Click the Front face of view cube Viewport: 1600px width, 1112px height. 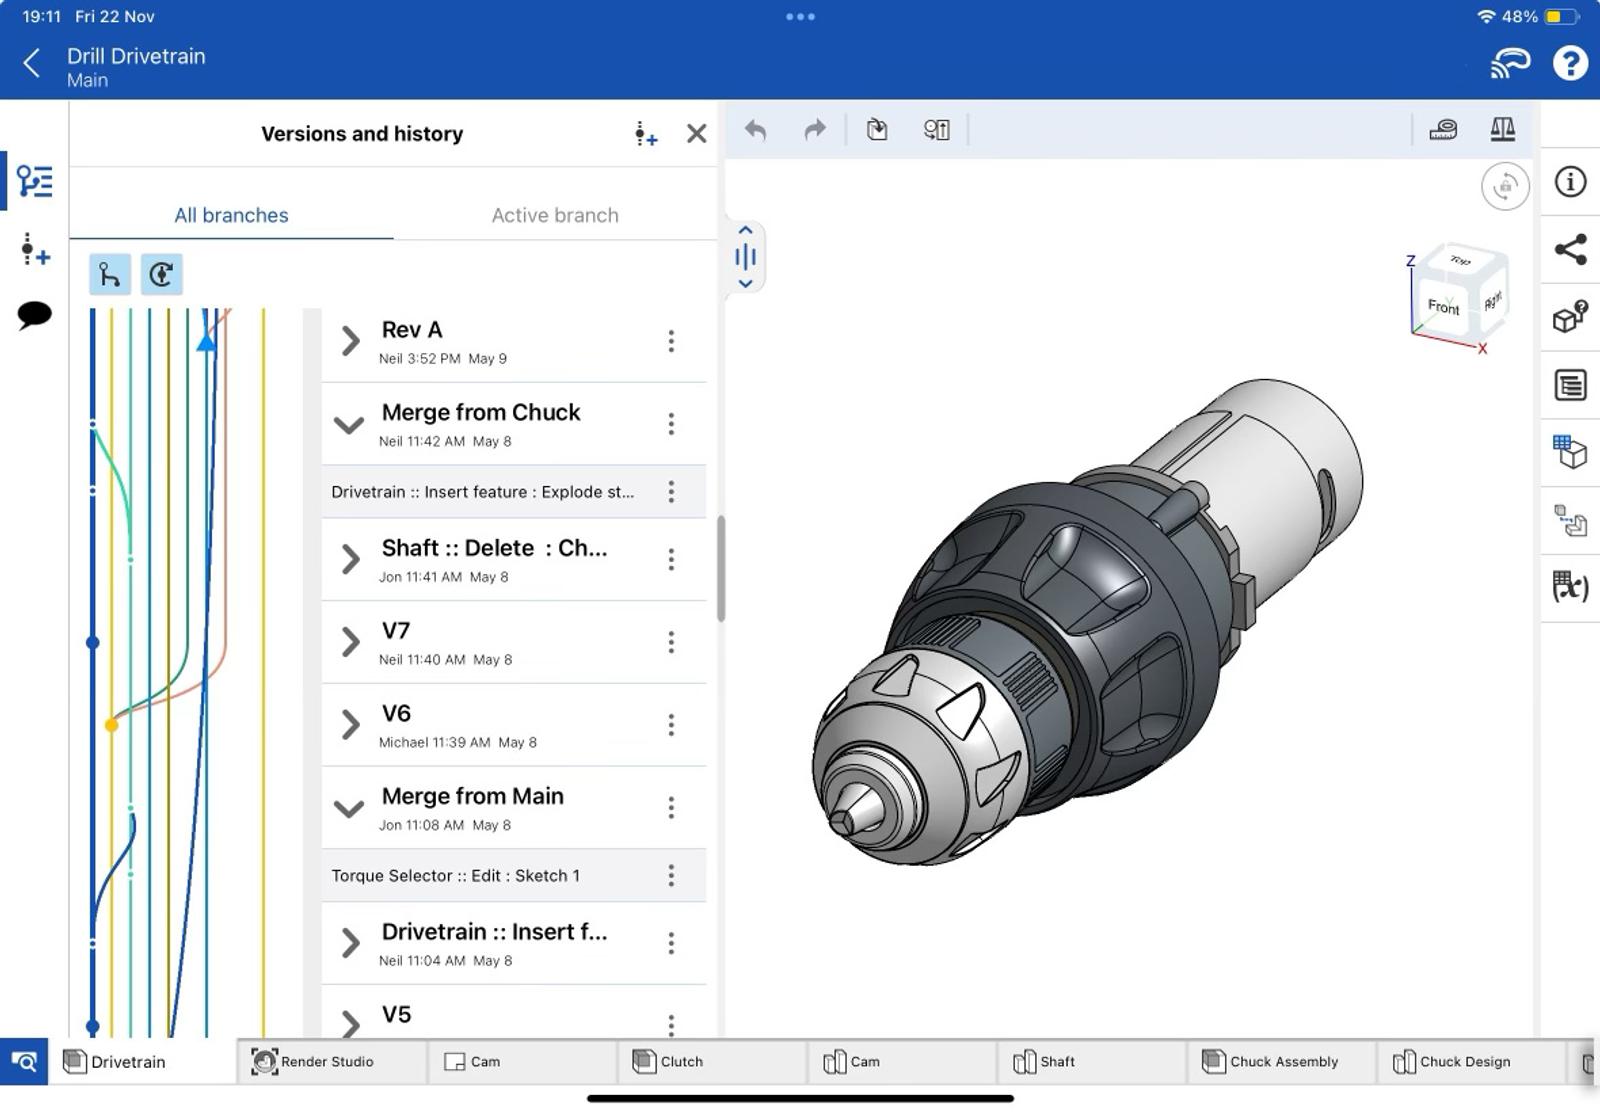click(x=1443, y=306)
